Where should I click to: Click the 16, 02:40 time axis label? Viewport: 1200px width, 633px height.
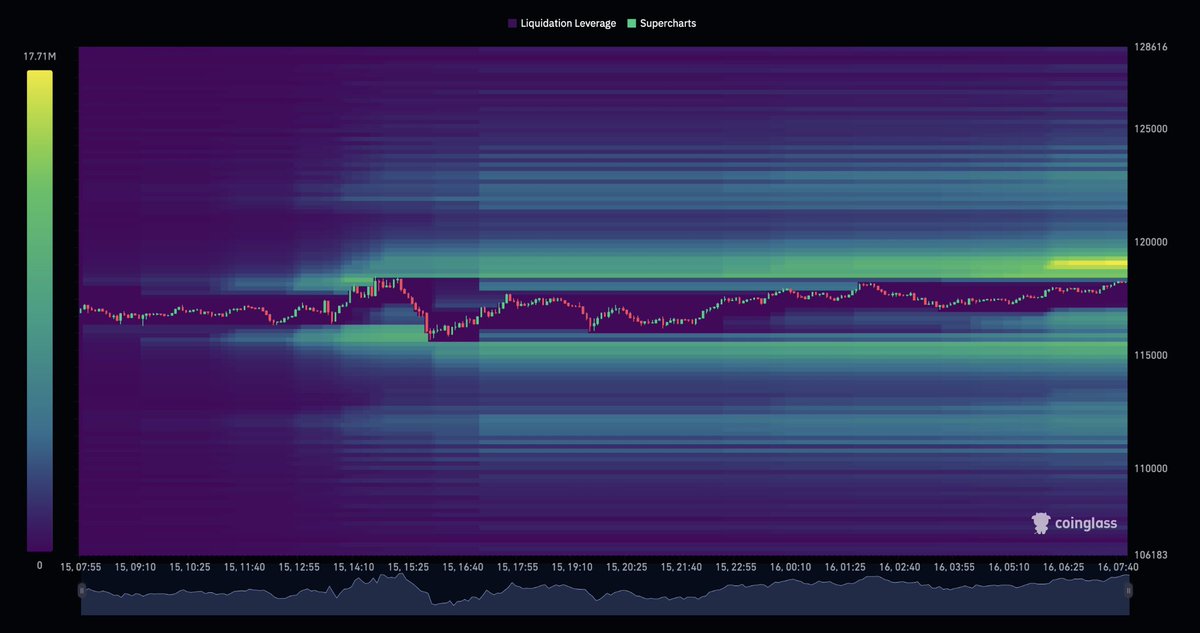(901, 567)
